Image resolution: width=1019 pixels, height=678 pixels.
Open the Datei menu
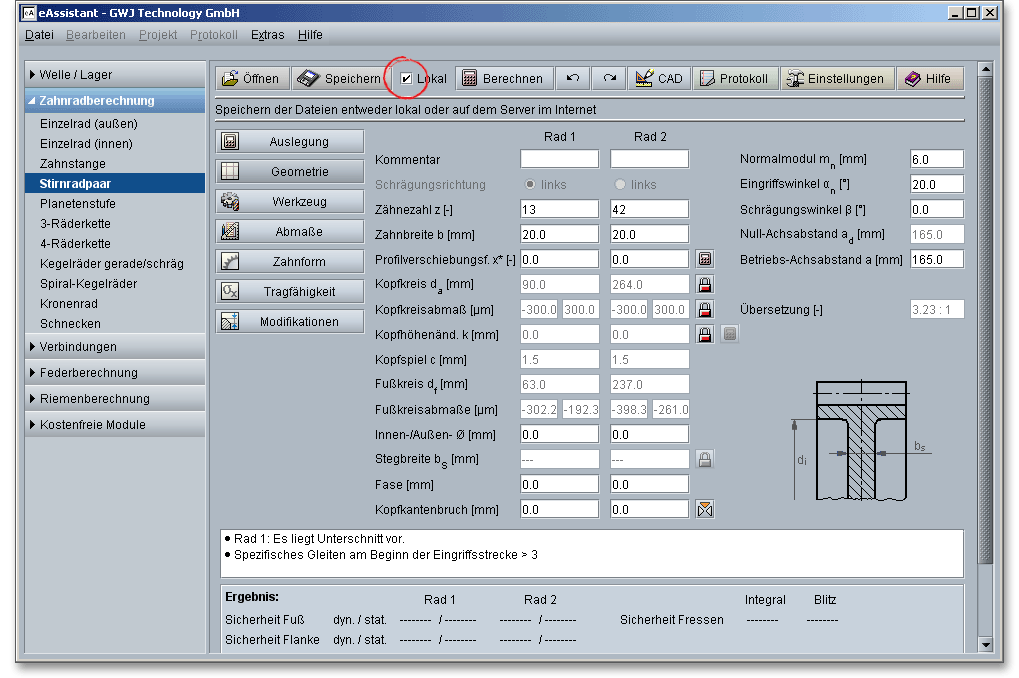39,35
